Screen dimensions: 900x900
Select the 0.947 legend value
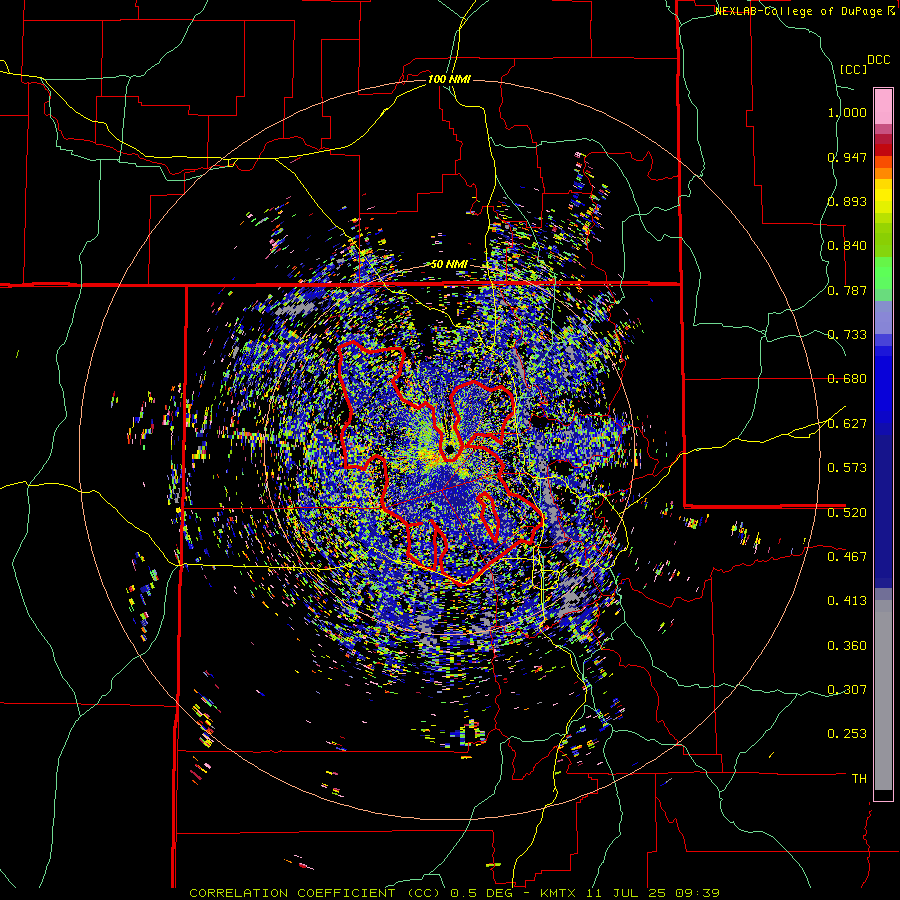click(847, 157)
